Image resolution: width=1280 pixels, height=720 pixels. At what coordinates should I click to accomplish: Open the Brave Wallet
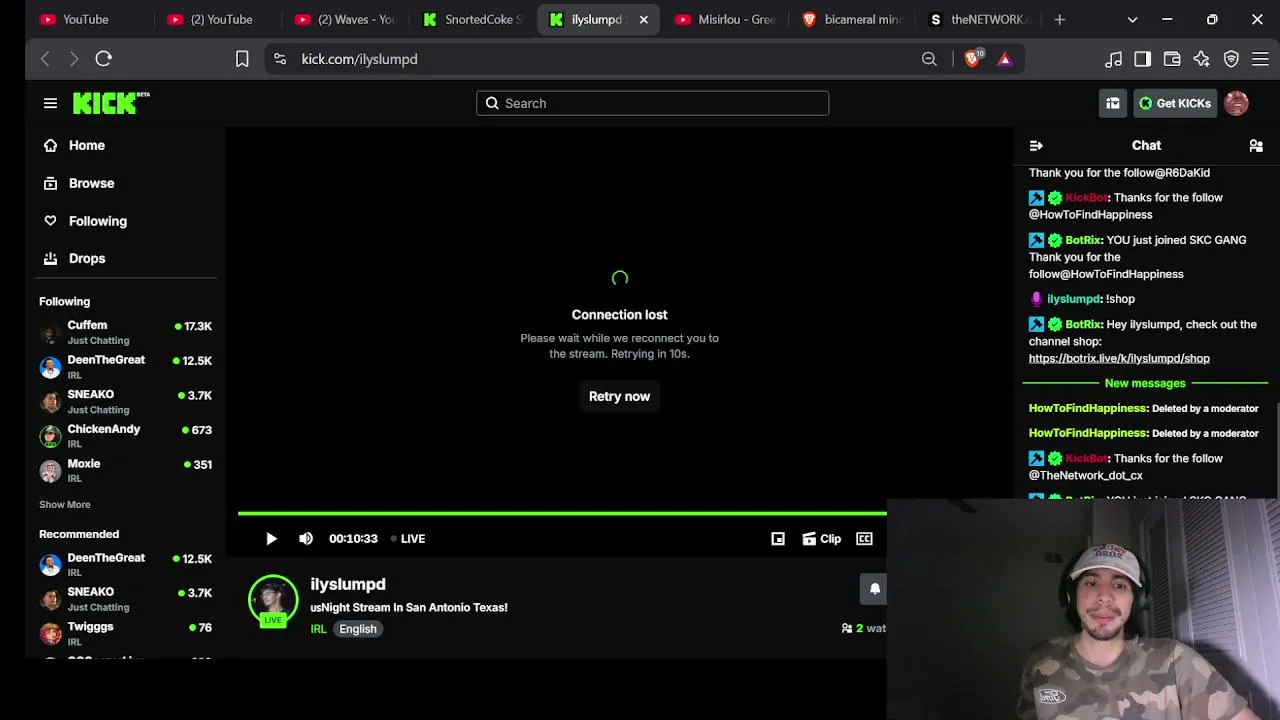[1172, 59]
